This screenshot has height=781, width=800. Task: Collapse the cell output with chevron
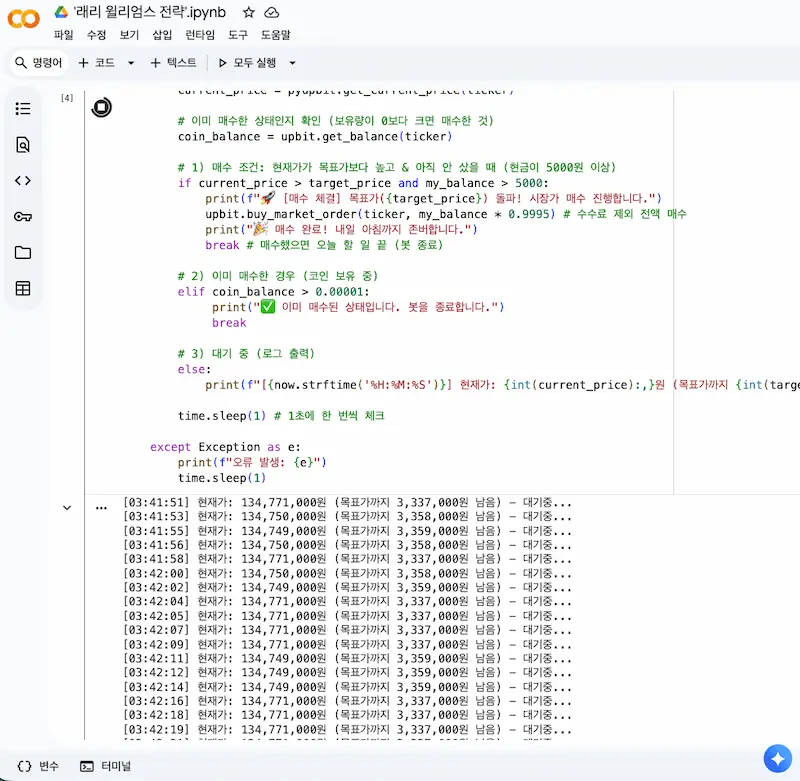[x=67, y=508]
